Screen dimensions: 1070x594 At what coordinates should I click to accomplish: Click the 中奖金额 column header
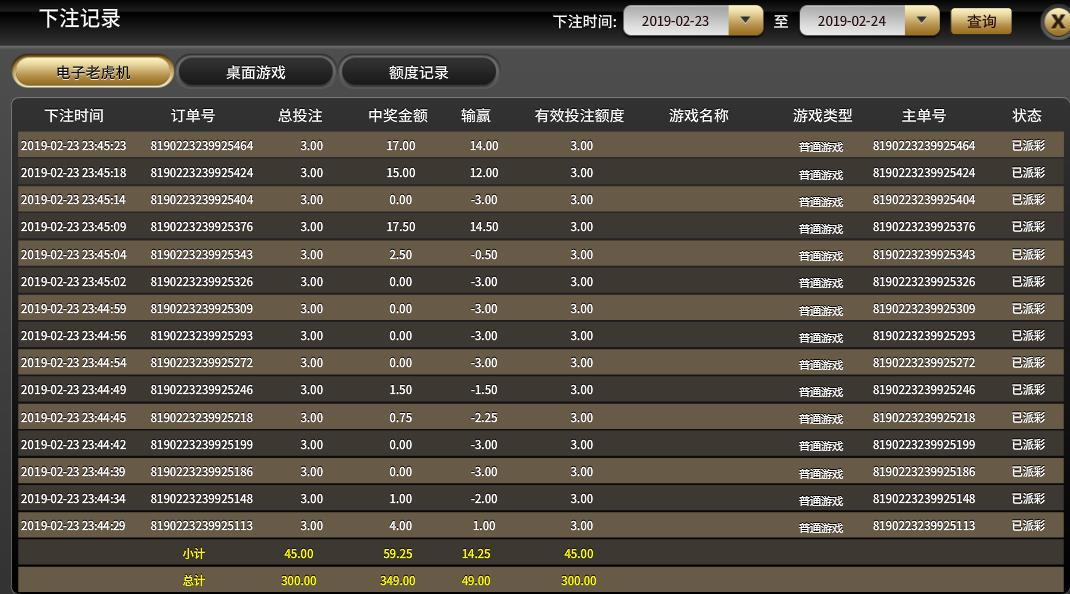click(398, 115)
